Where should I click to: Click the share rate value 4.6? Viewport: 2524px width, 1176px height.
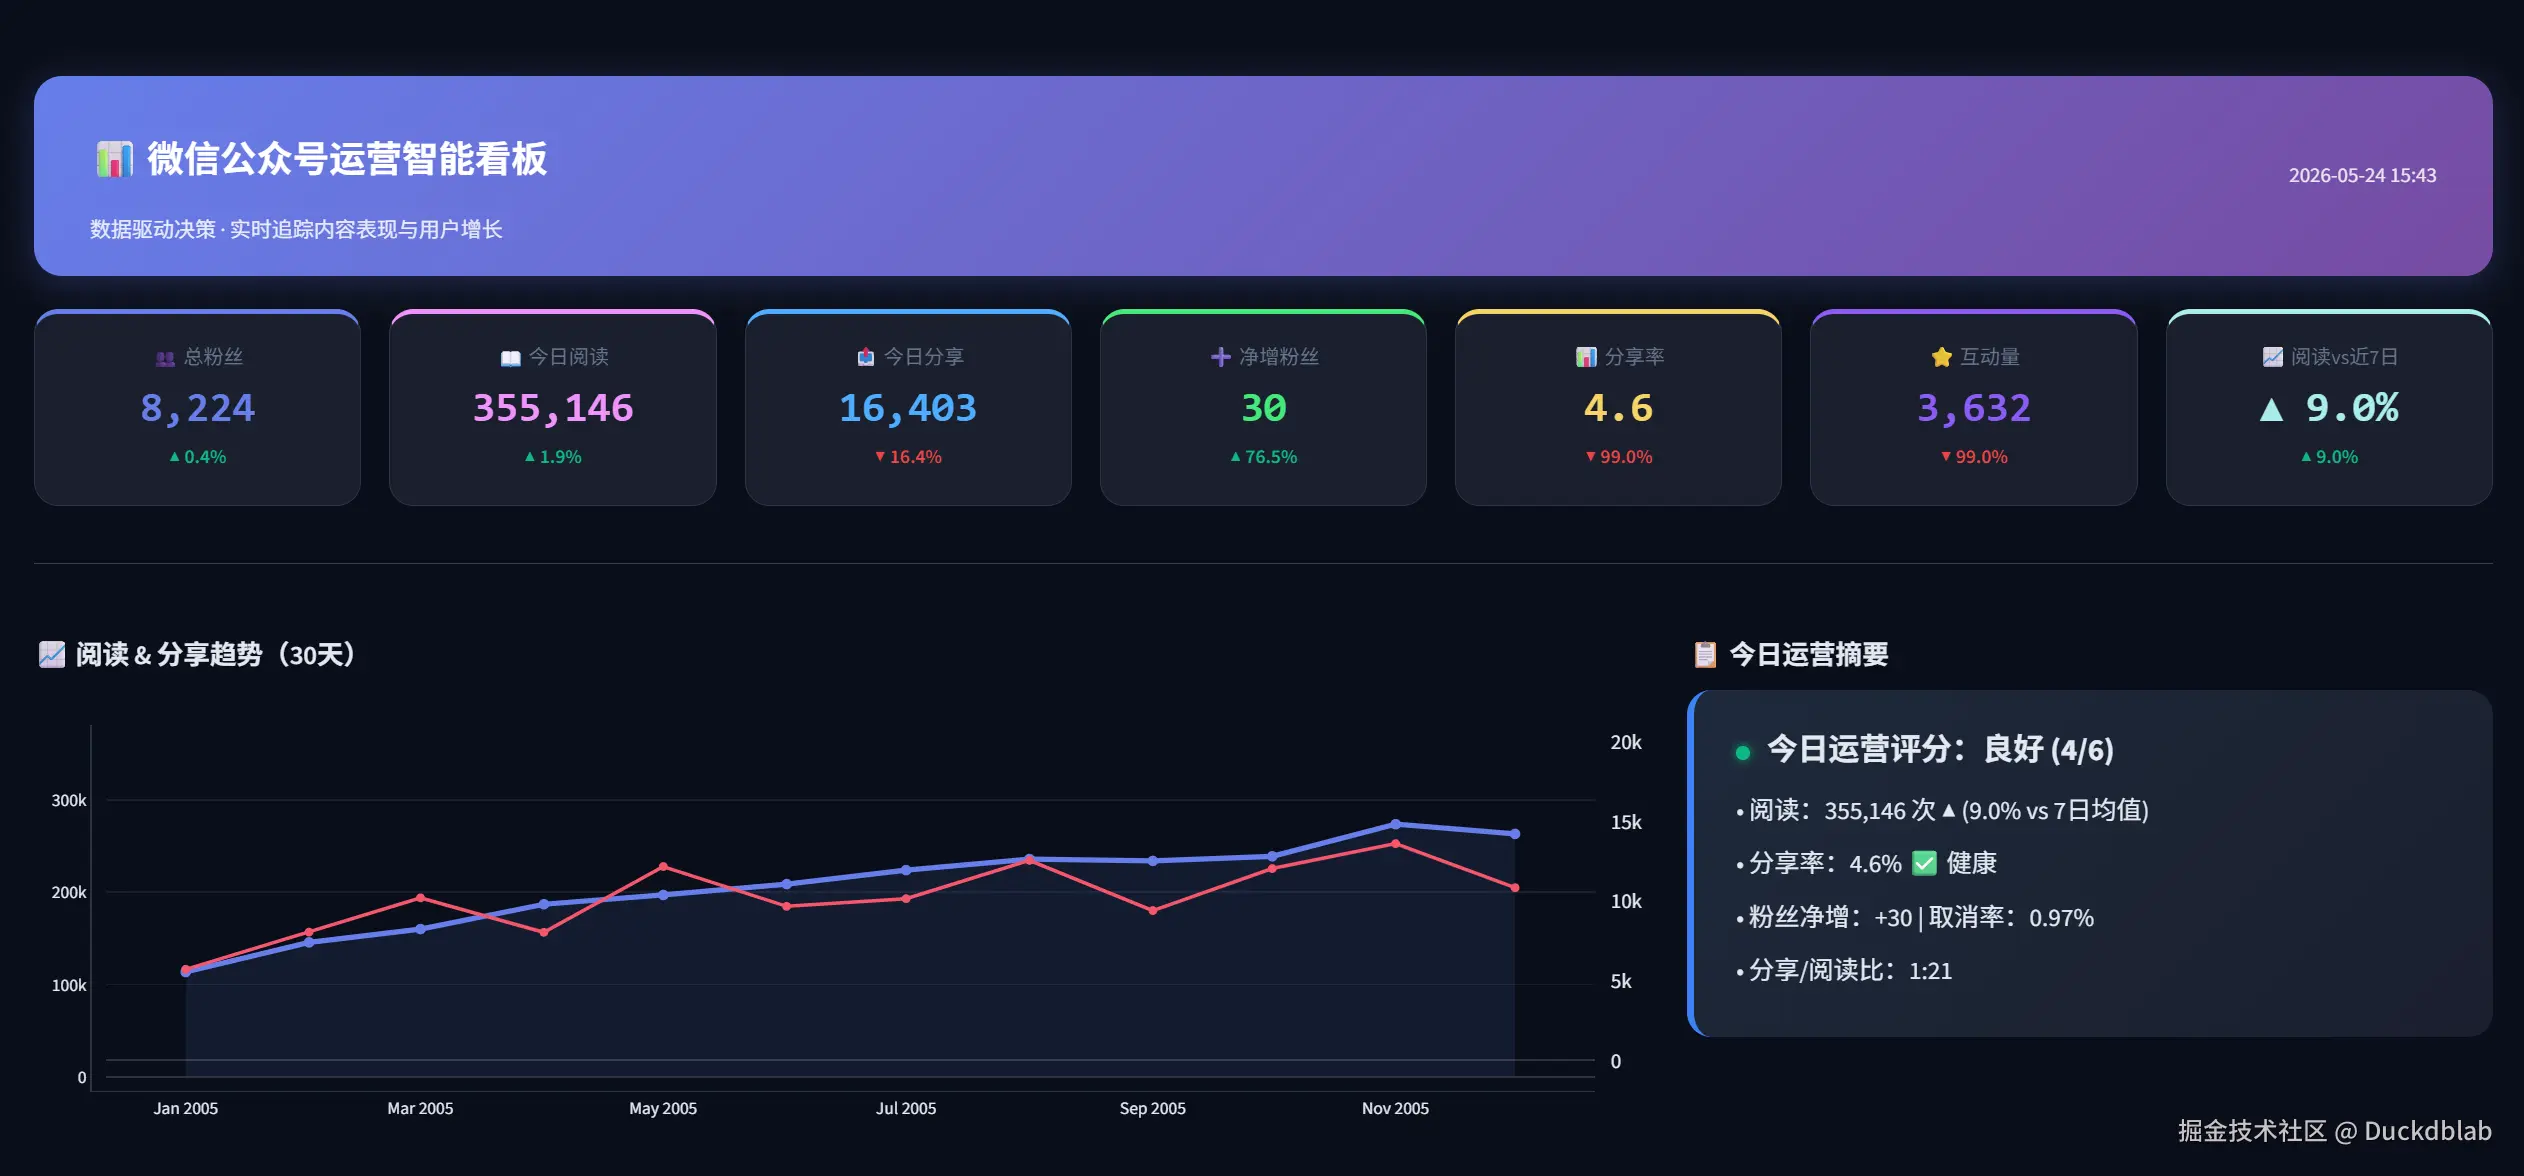point(1618,408)
